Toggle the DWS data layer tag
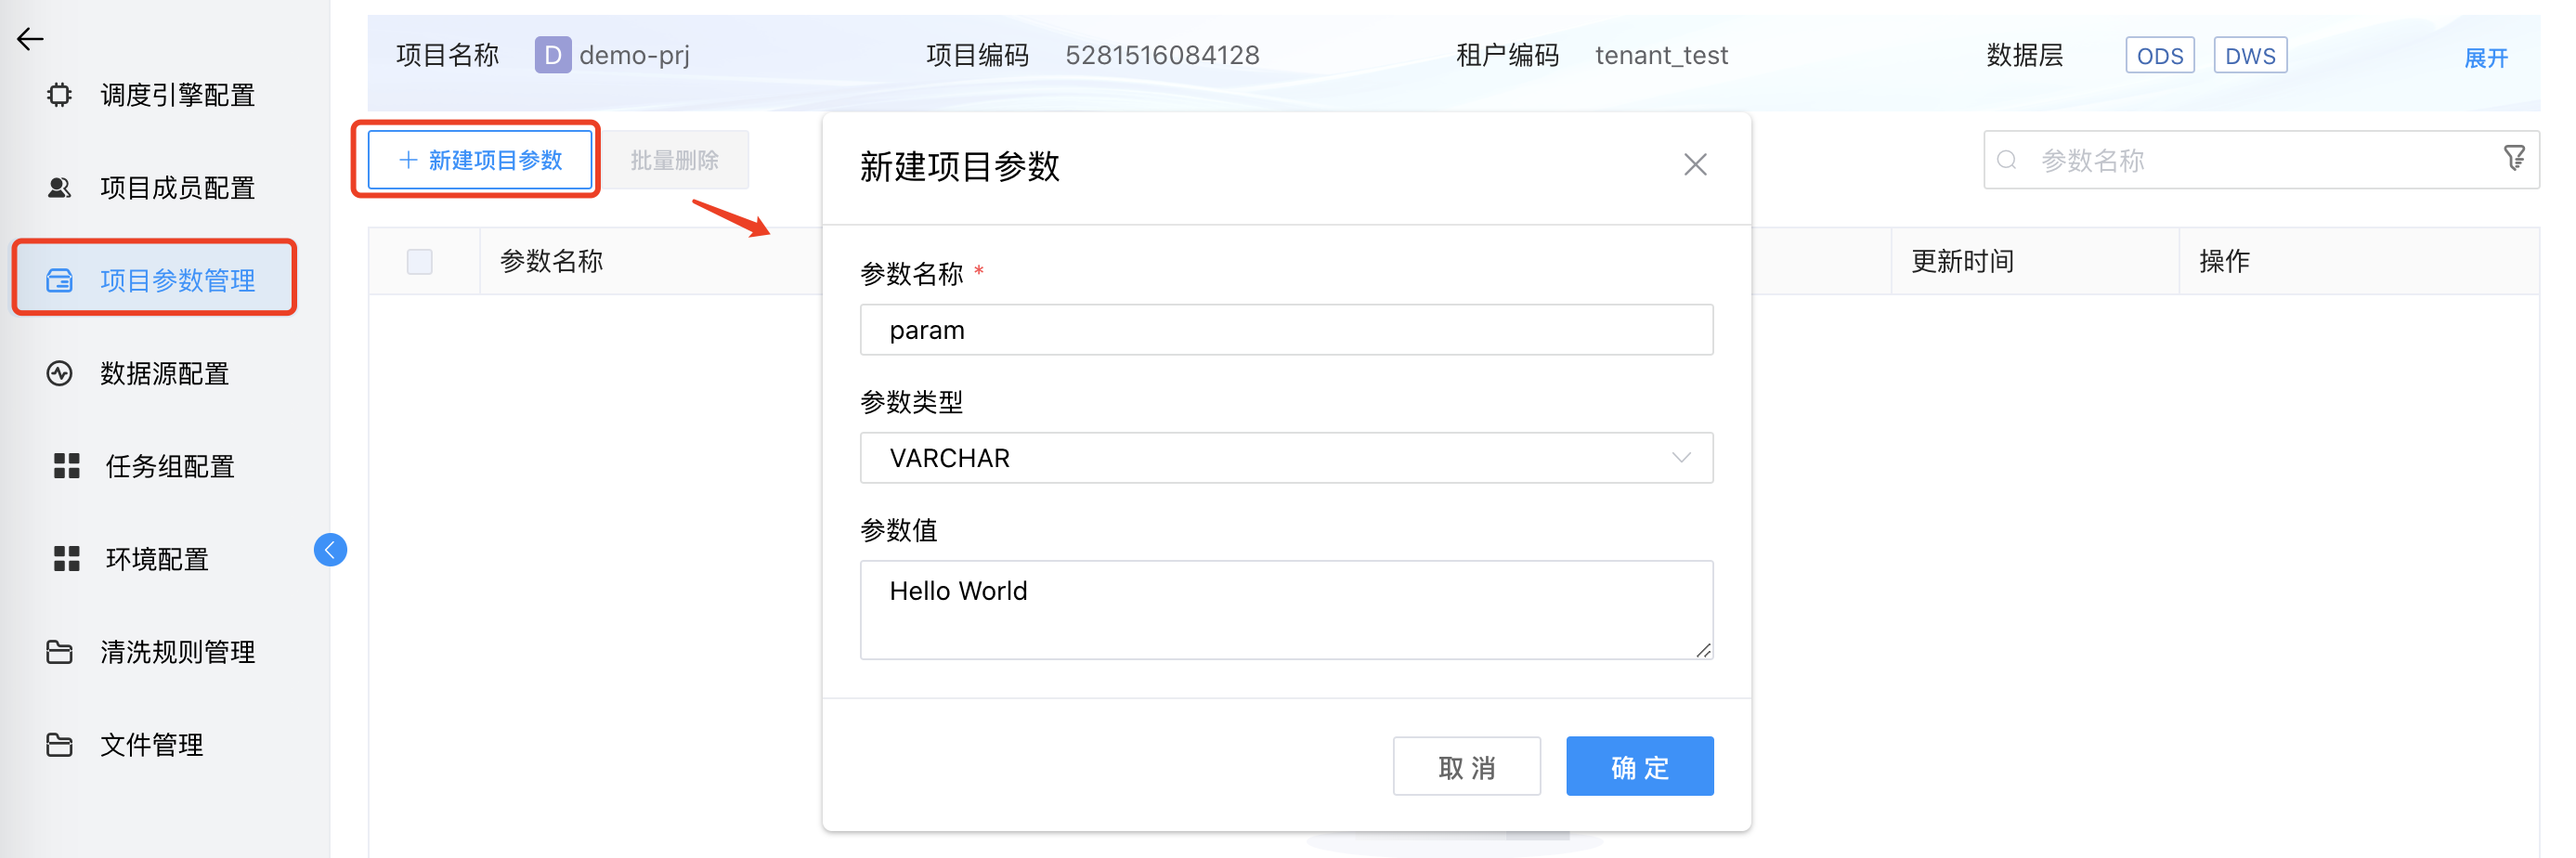The width and height of the screenshot is (2576, 858). 2250,56
